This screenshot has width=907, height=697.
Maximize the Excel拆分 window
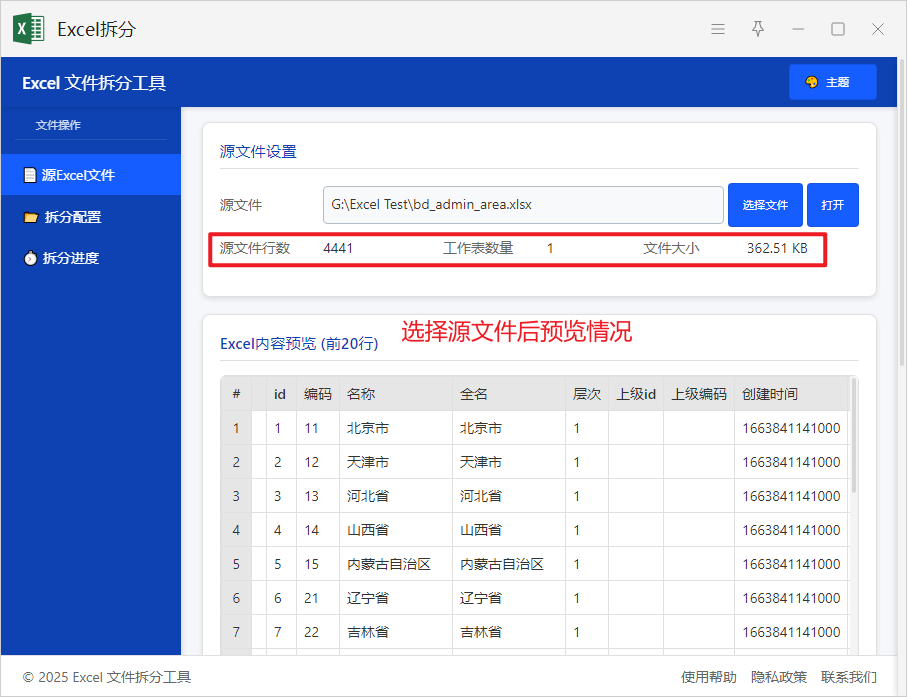pyautogui.click(x=838, y=29)
